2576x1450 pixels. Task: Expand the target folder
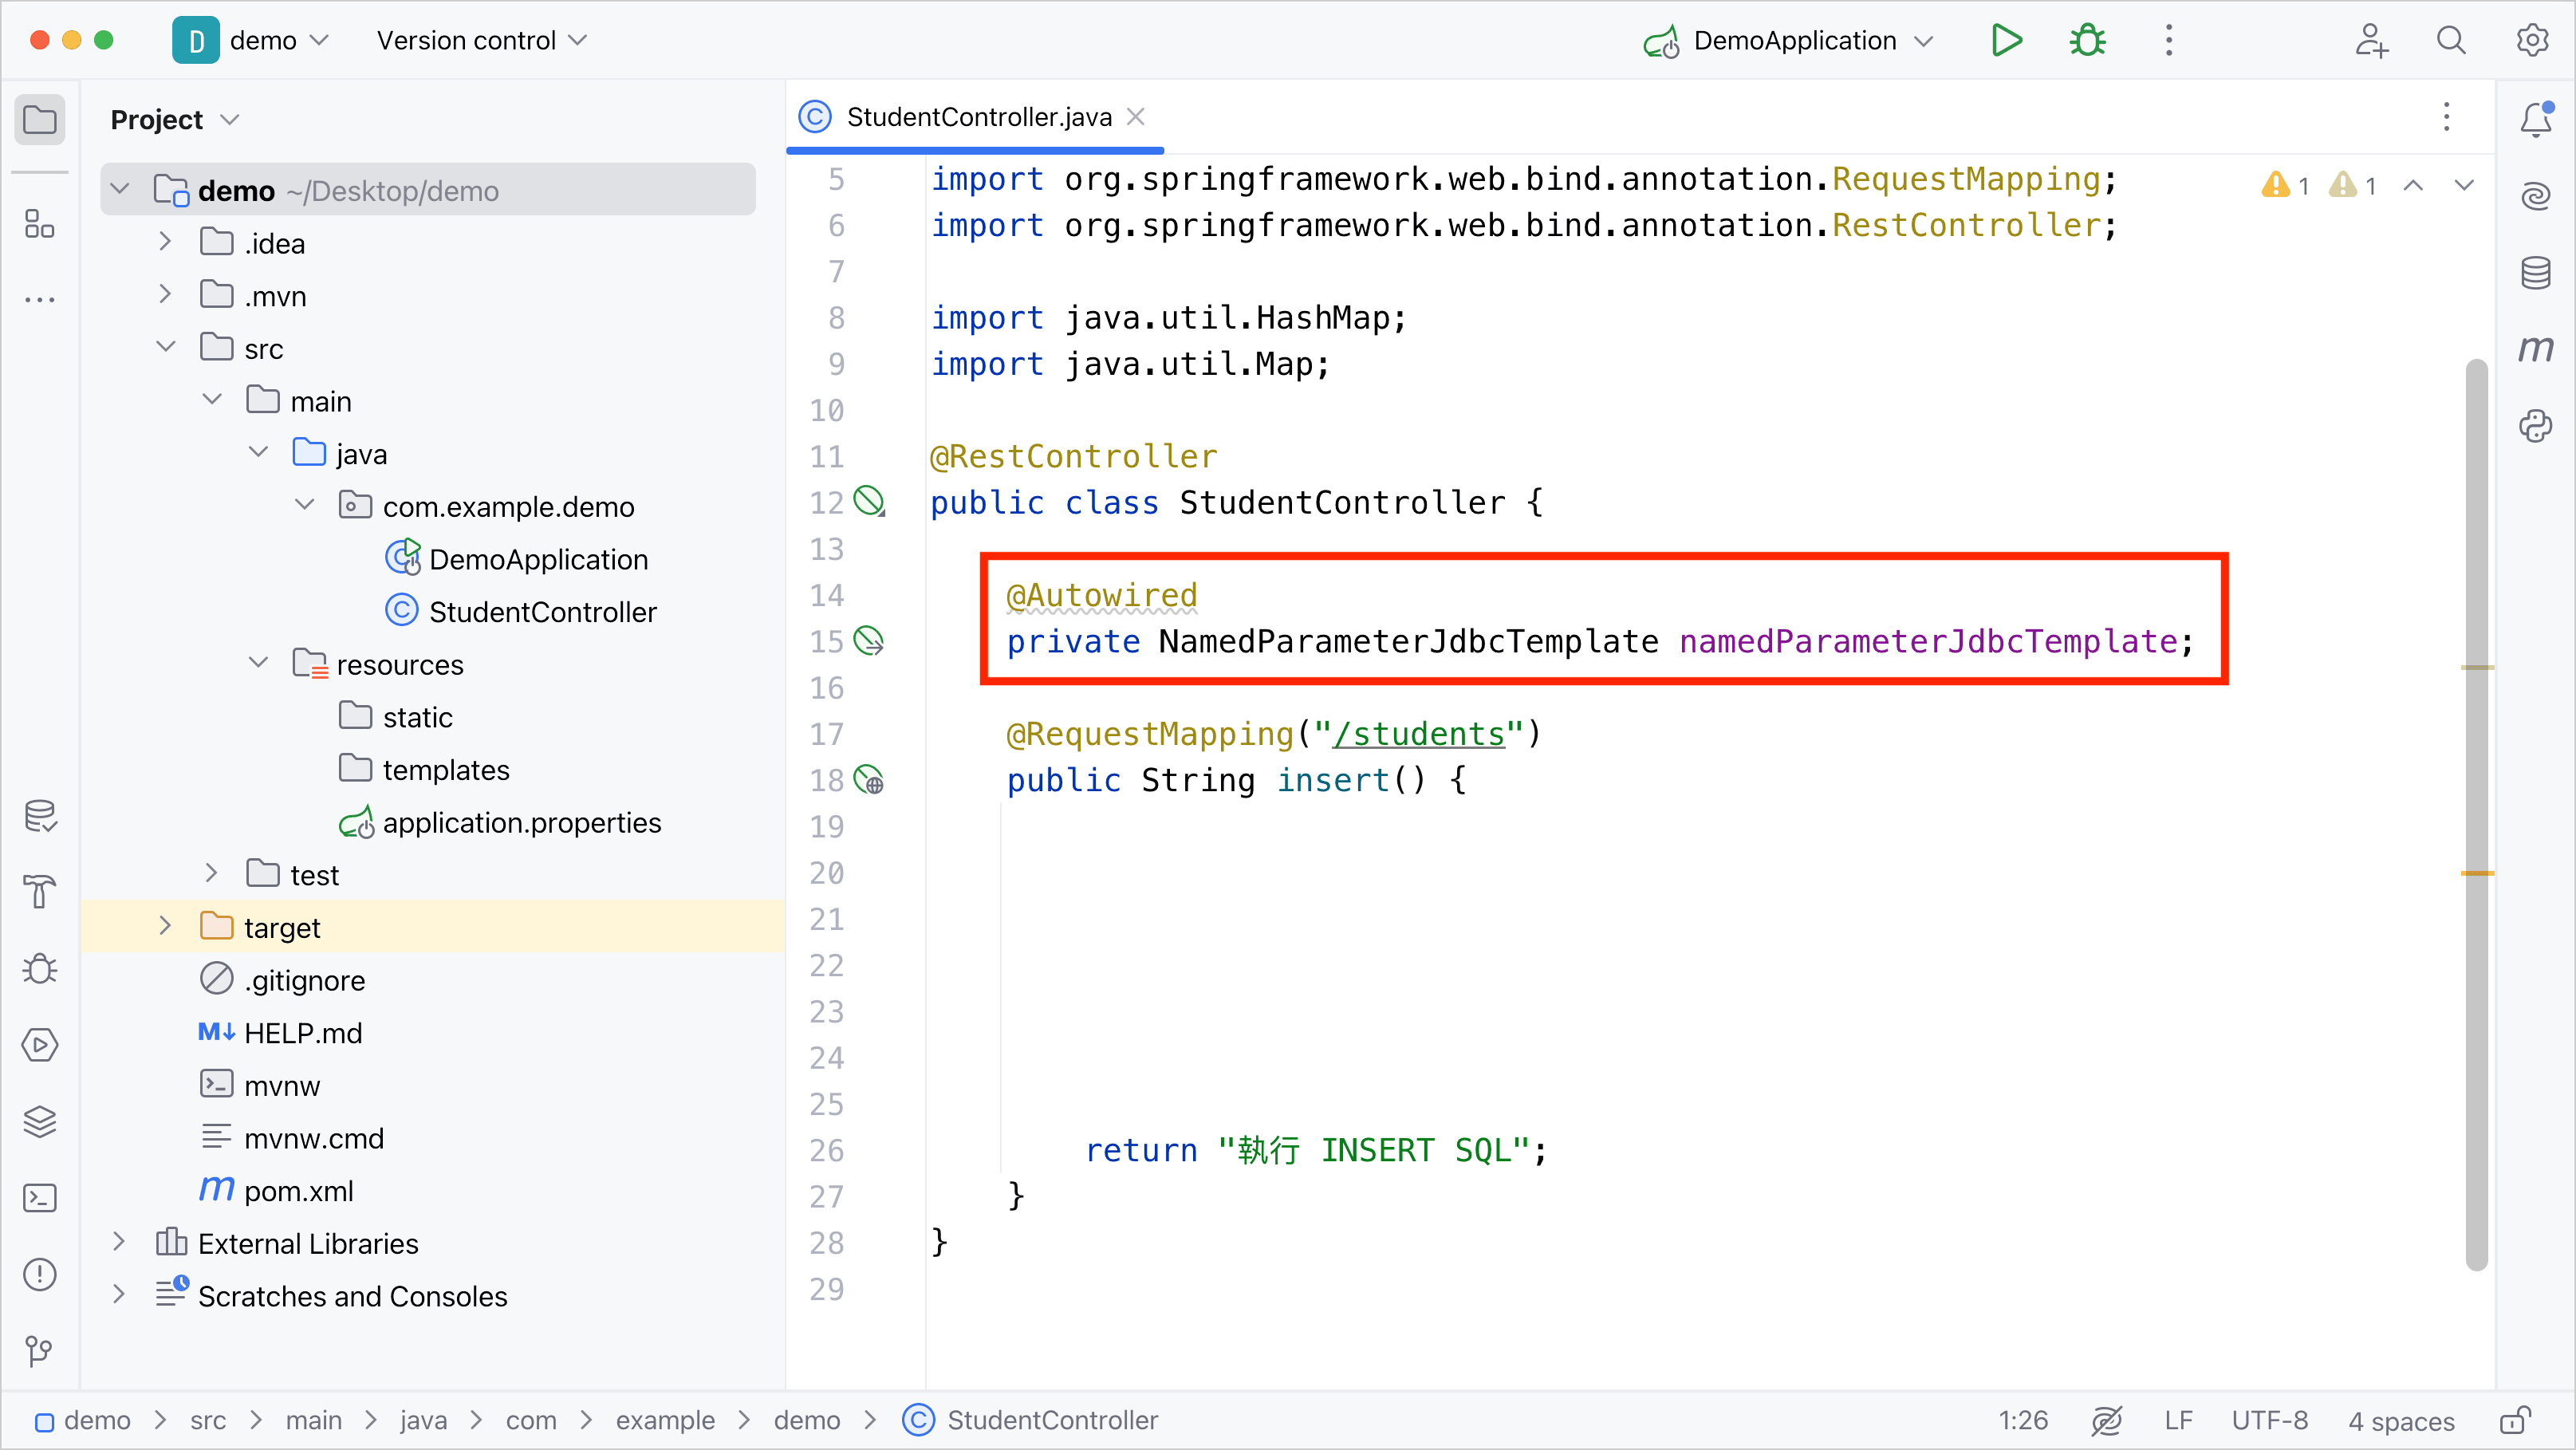click(166, 926)
